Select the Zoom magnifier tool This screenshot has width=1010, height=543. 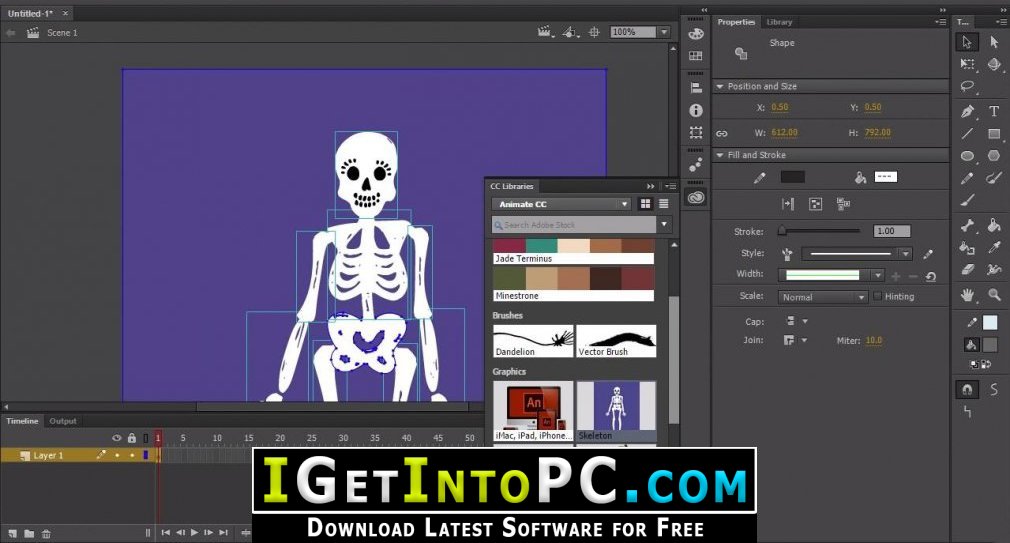coord(994,295)
